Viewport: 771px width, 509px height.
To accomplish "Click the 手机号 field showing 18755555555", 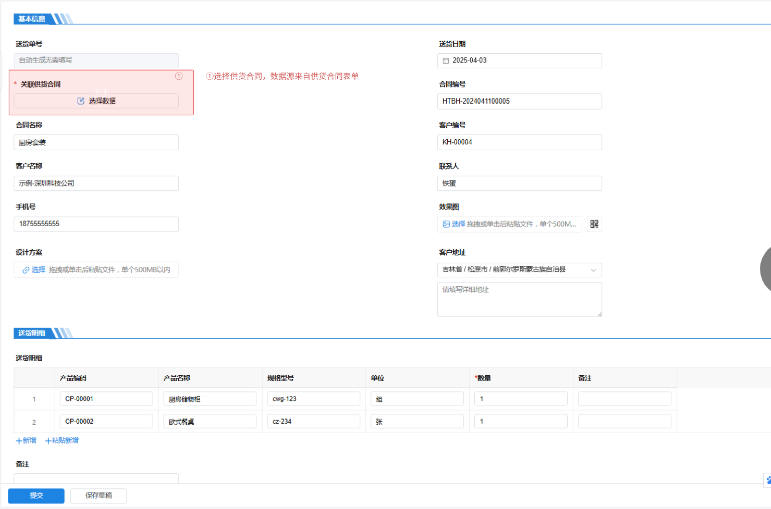I will pyautogui.click(x=96, y=224).
